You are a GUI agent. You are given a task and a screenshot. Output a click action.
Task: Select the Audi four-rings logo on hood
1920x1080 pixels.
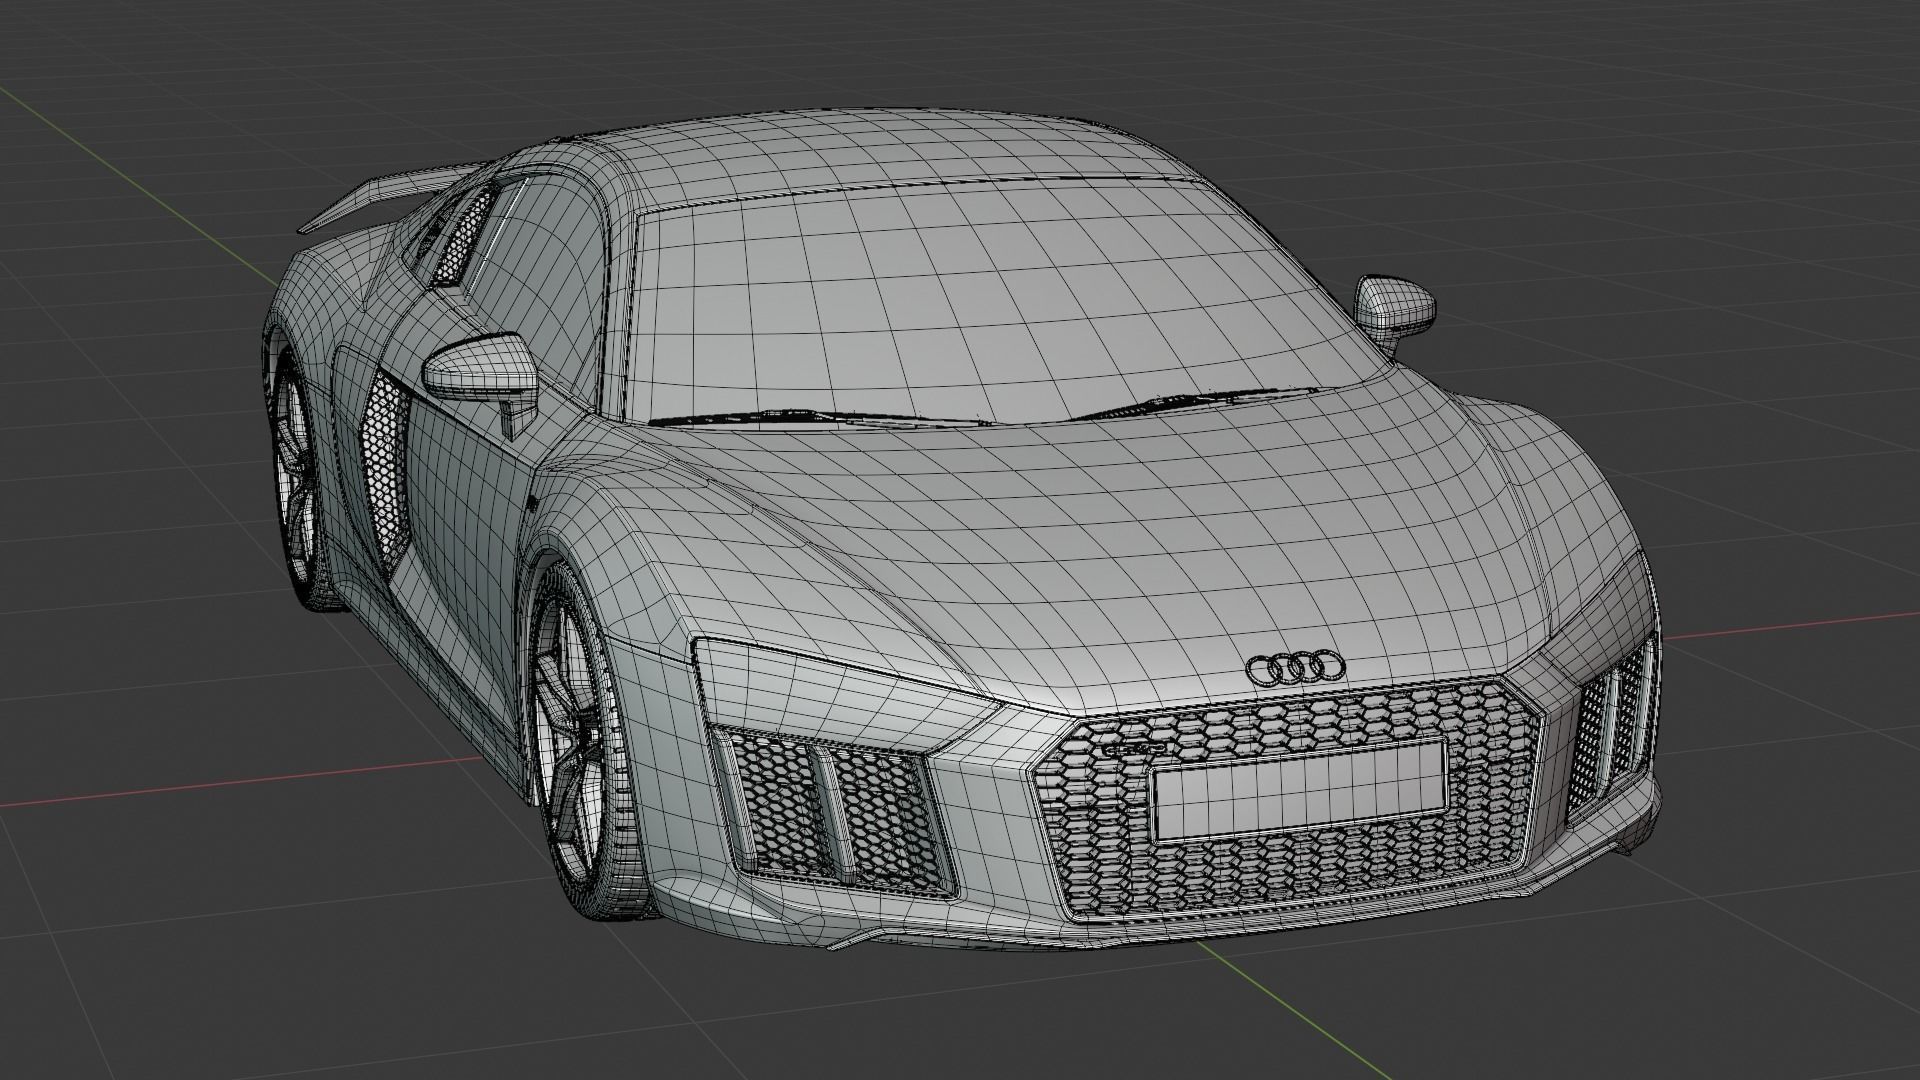click(x=1295, y=668)
